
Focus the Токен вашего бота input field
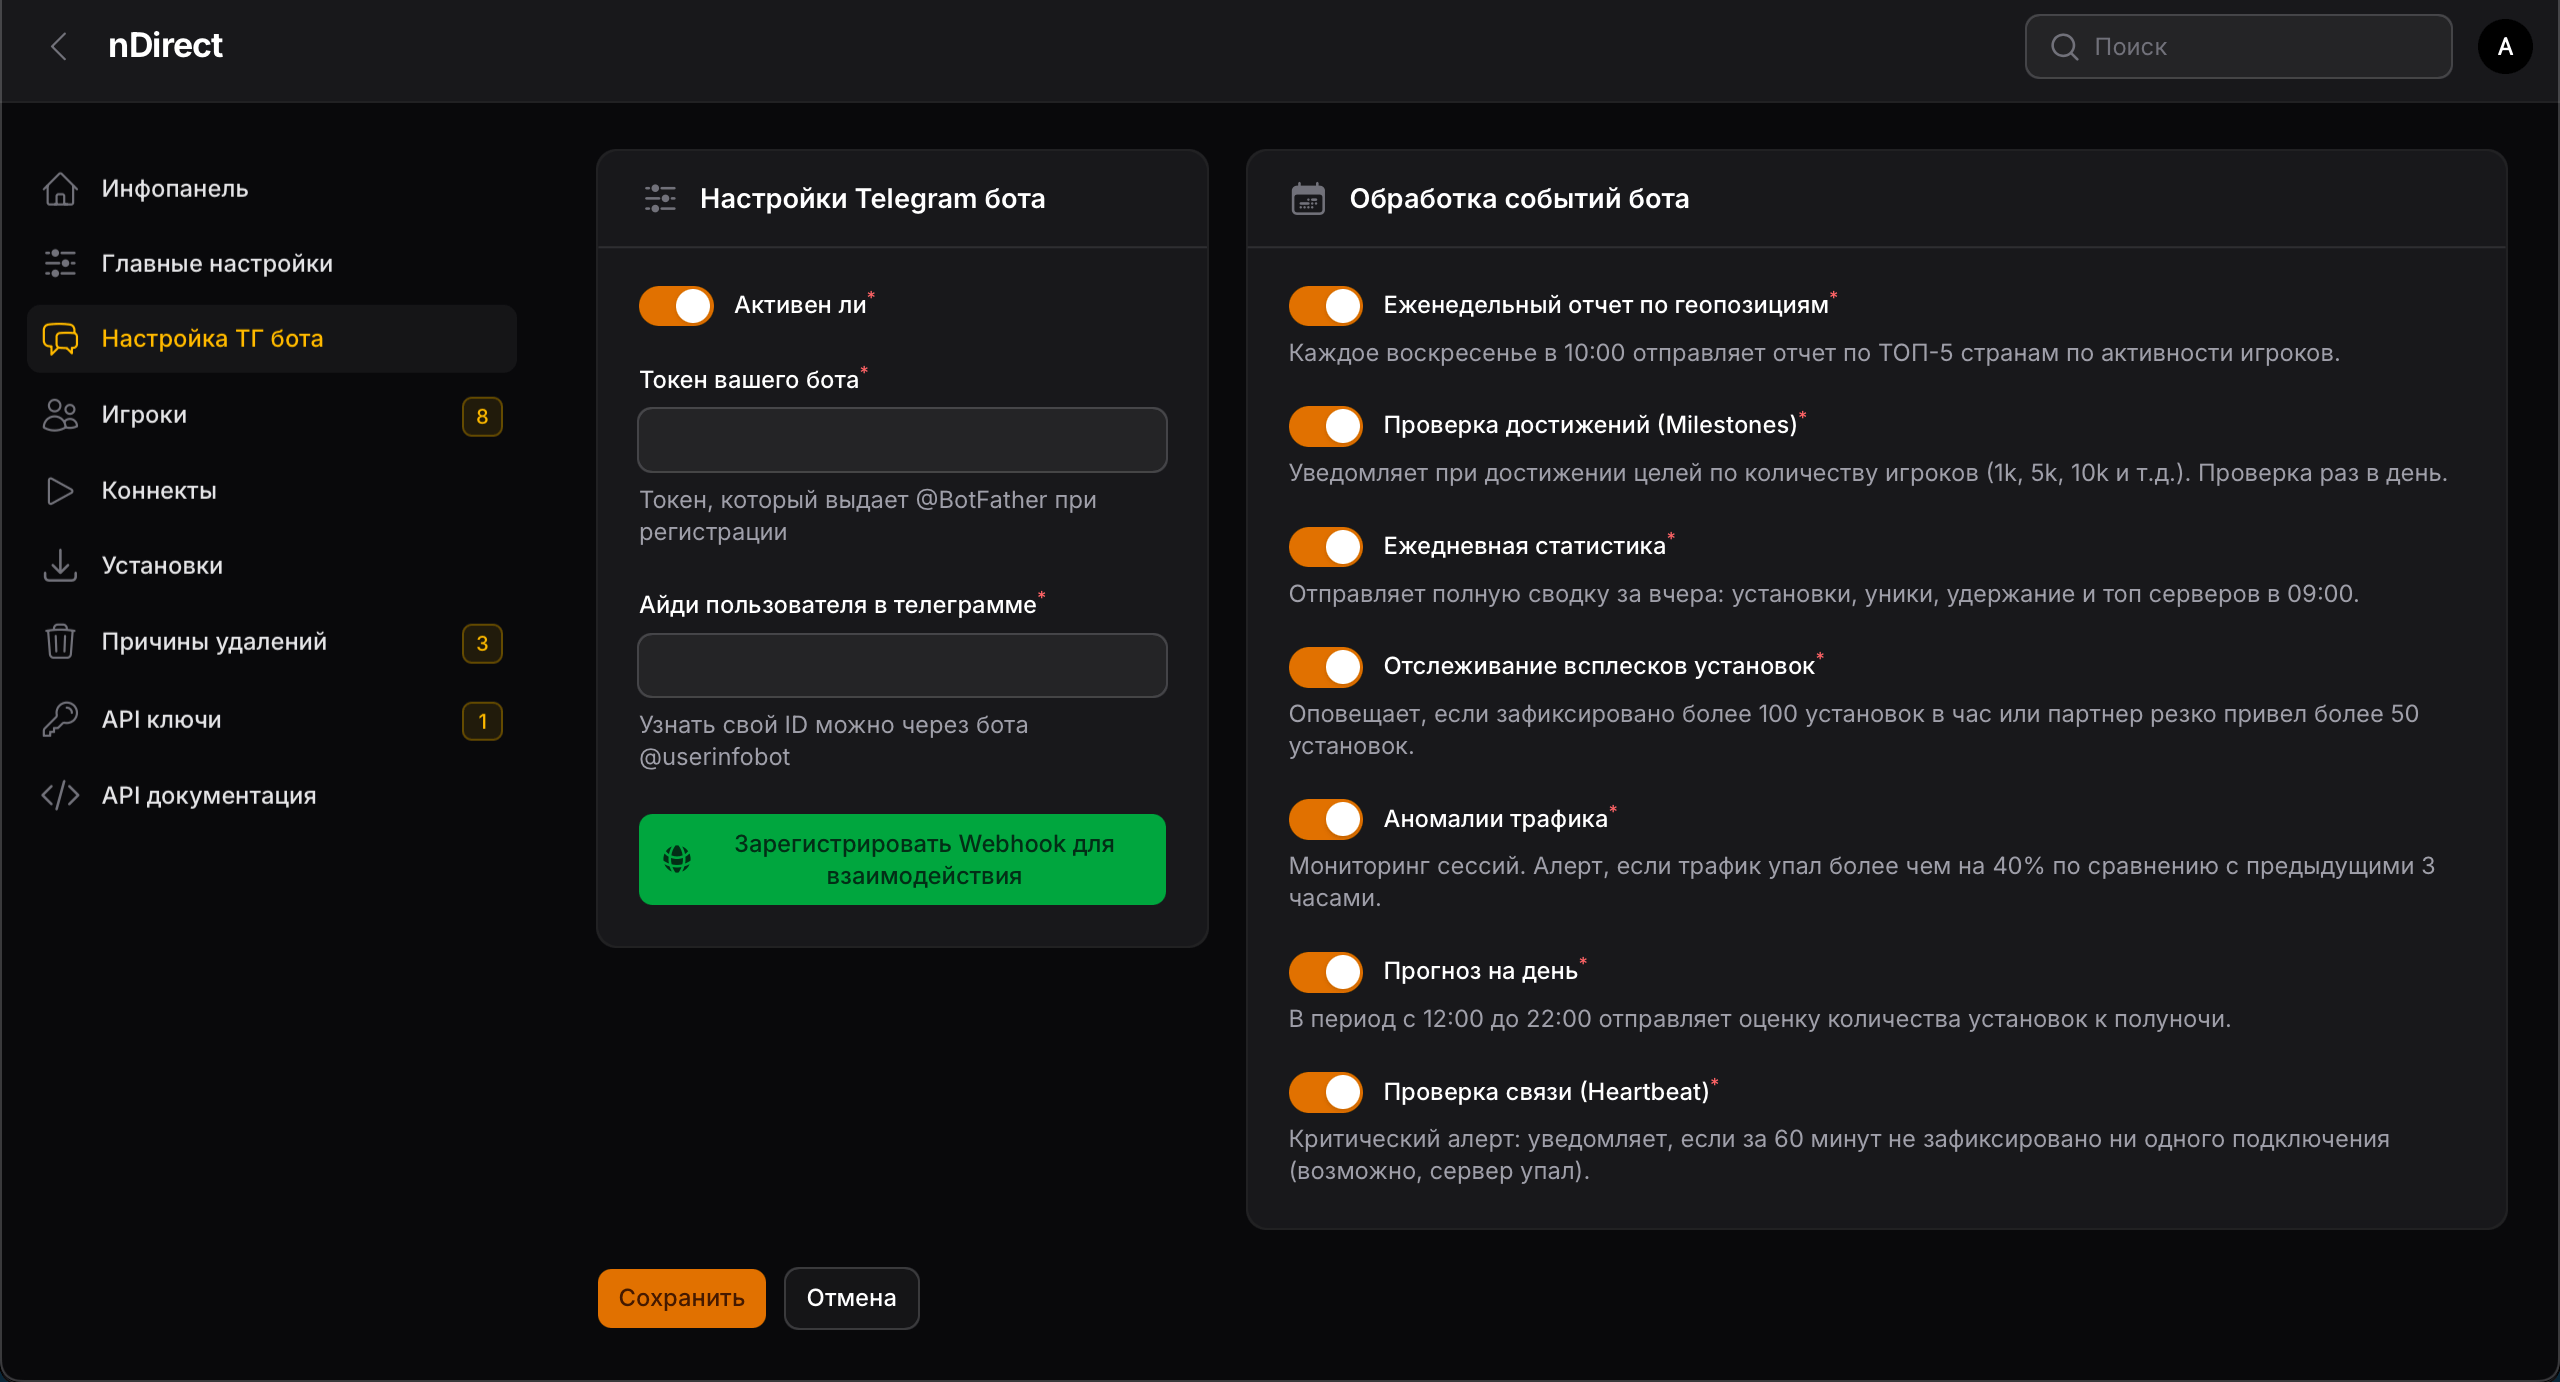(902, 440)
